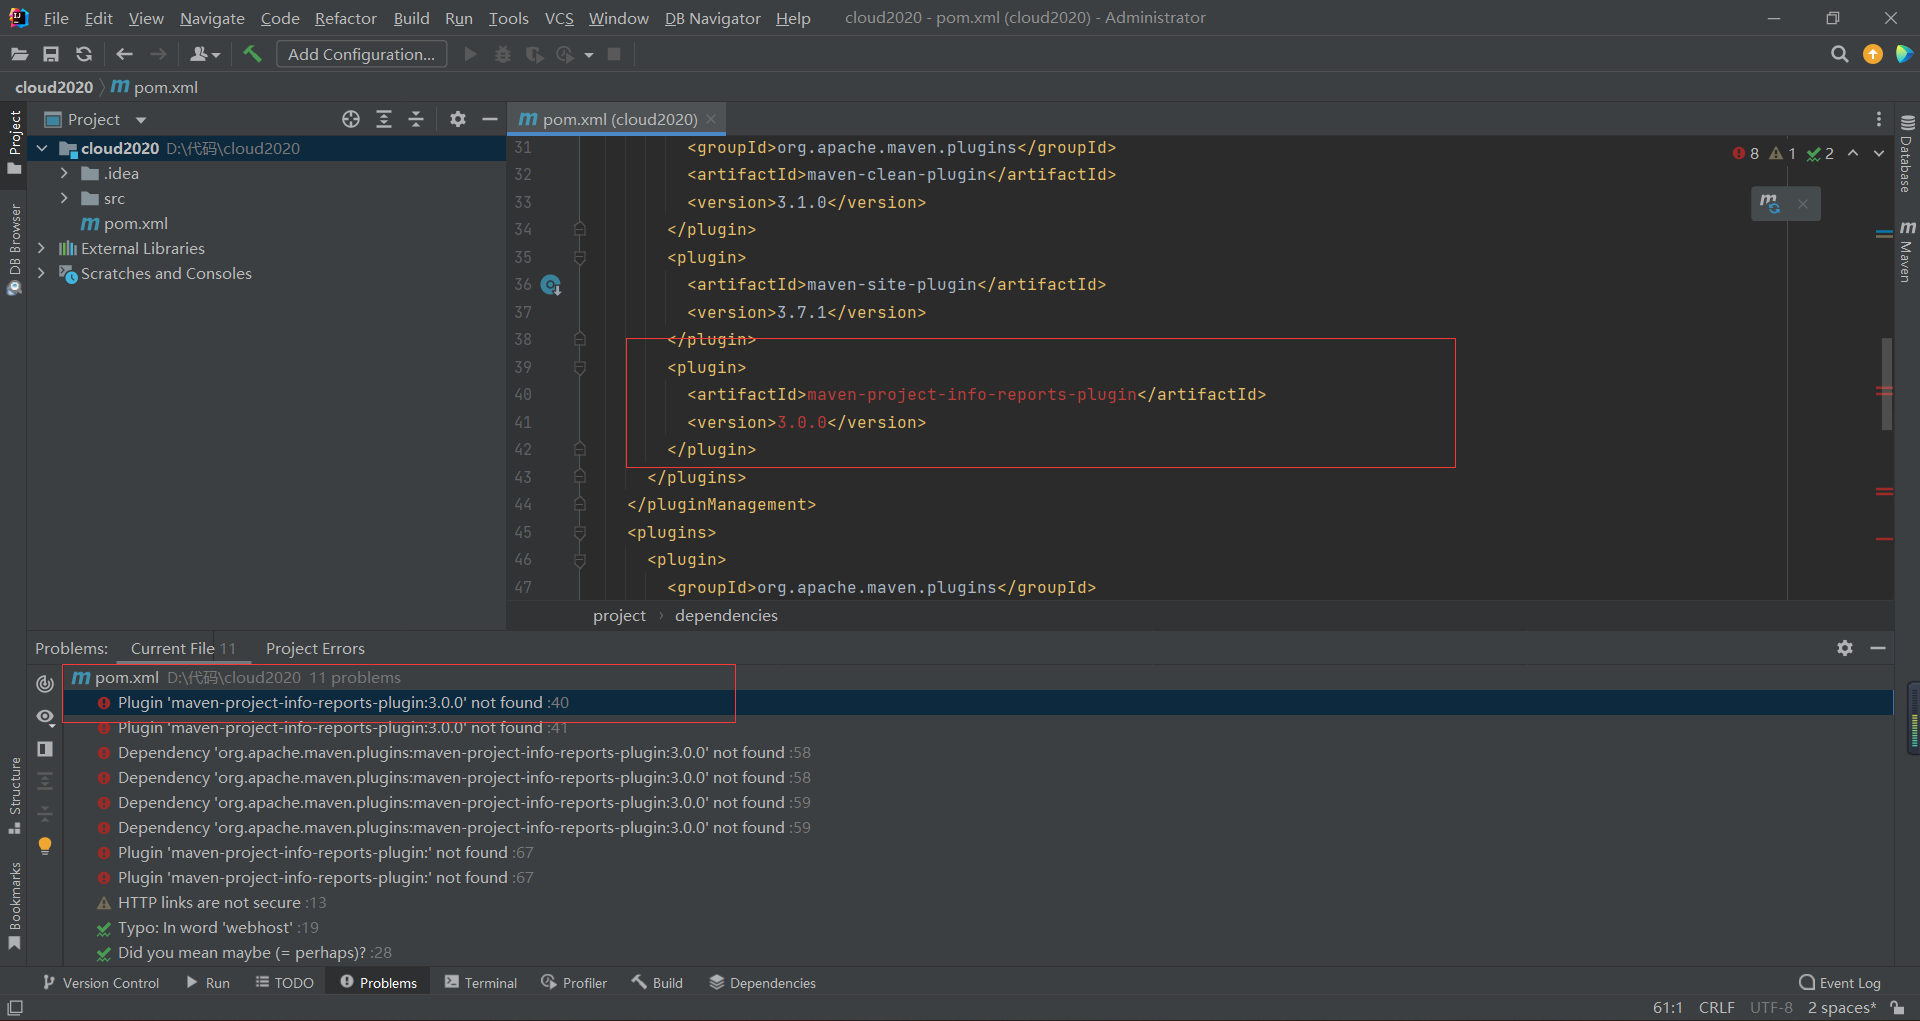Click the Build Project hammer icon
The width and height of the screenshot is (1920, 1021).
tap(252, 54)
